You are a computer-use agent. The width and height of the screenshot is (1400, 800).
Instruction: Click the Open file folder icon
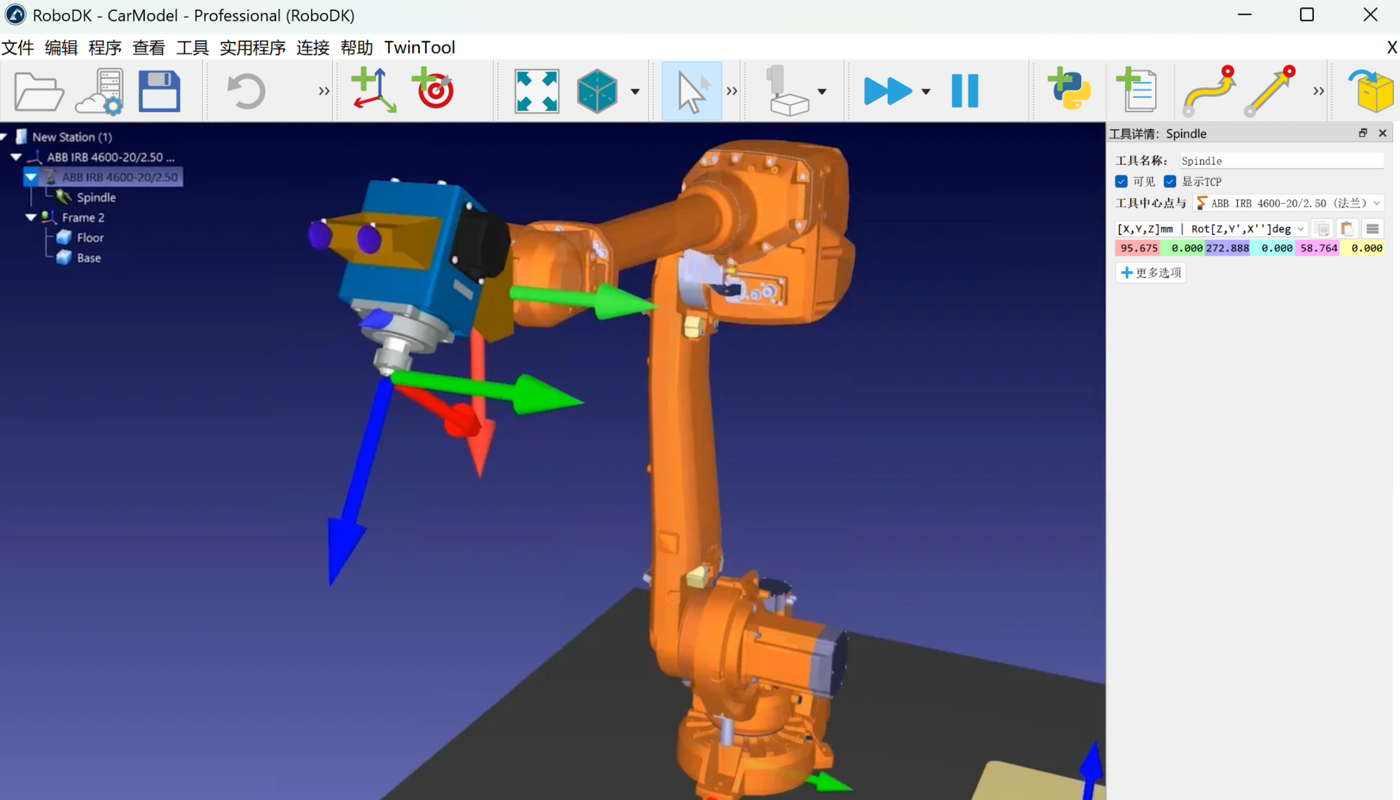[38, 92]
